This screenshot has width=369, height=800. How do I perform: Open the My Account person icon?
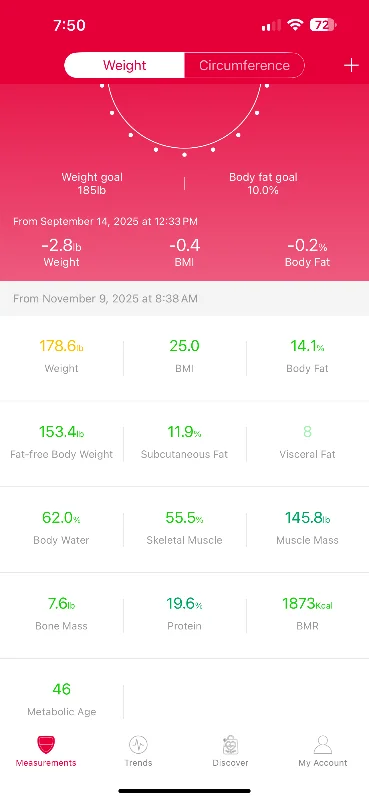[323, 745]
